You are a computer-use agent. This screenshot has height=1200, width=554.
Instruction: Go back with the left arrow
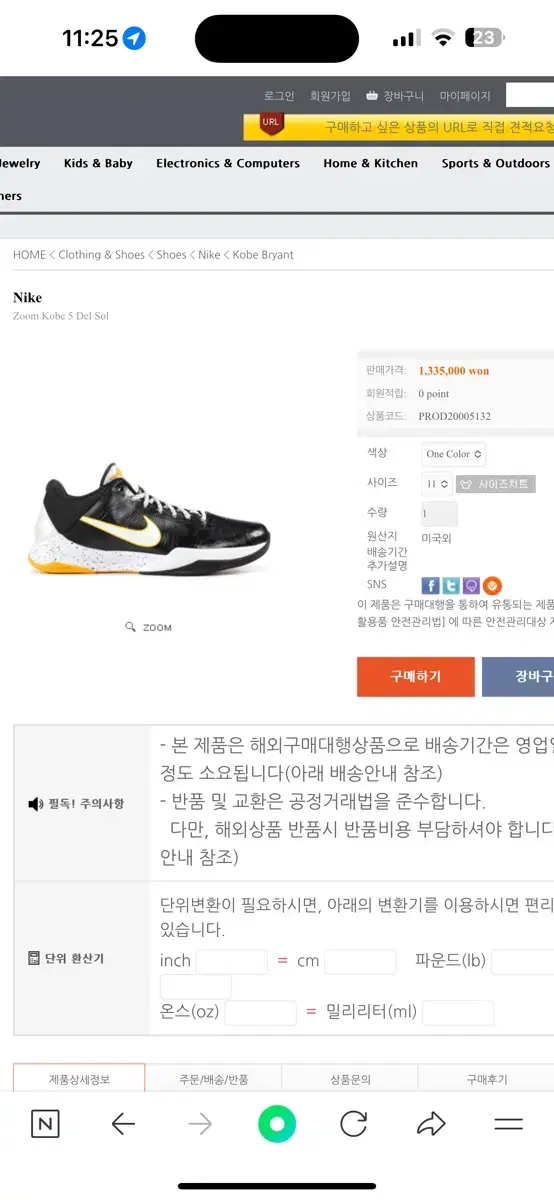point(123,1124)
